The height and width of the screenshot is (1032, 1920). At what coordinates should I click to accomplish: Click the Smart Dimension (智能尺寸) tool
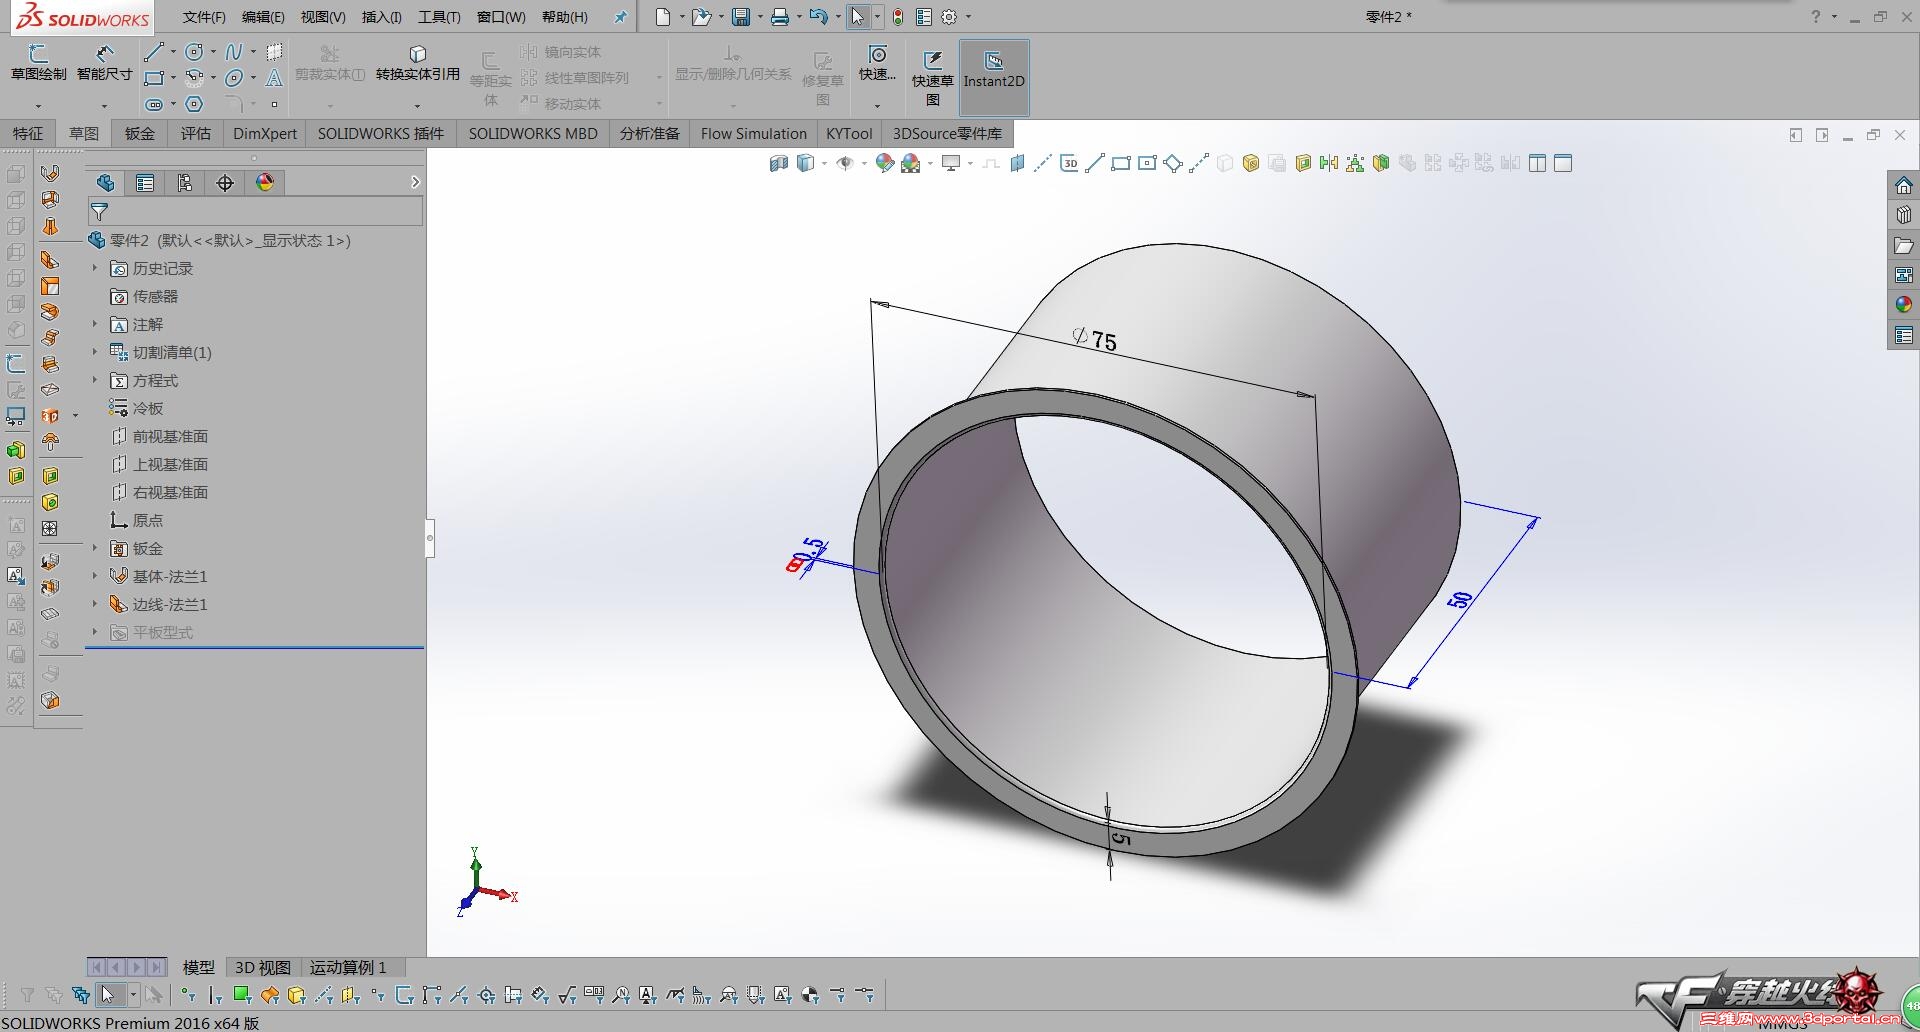click(104, 62)
